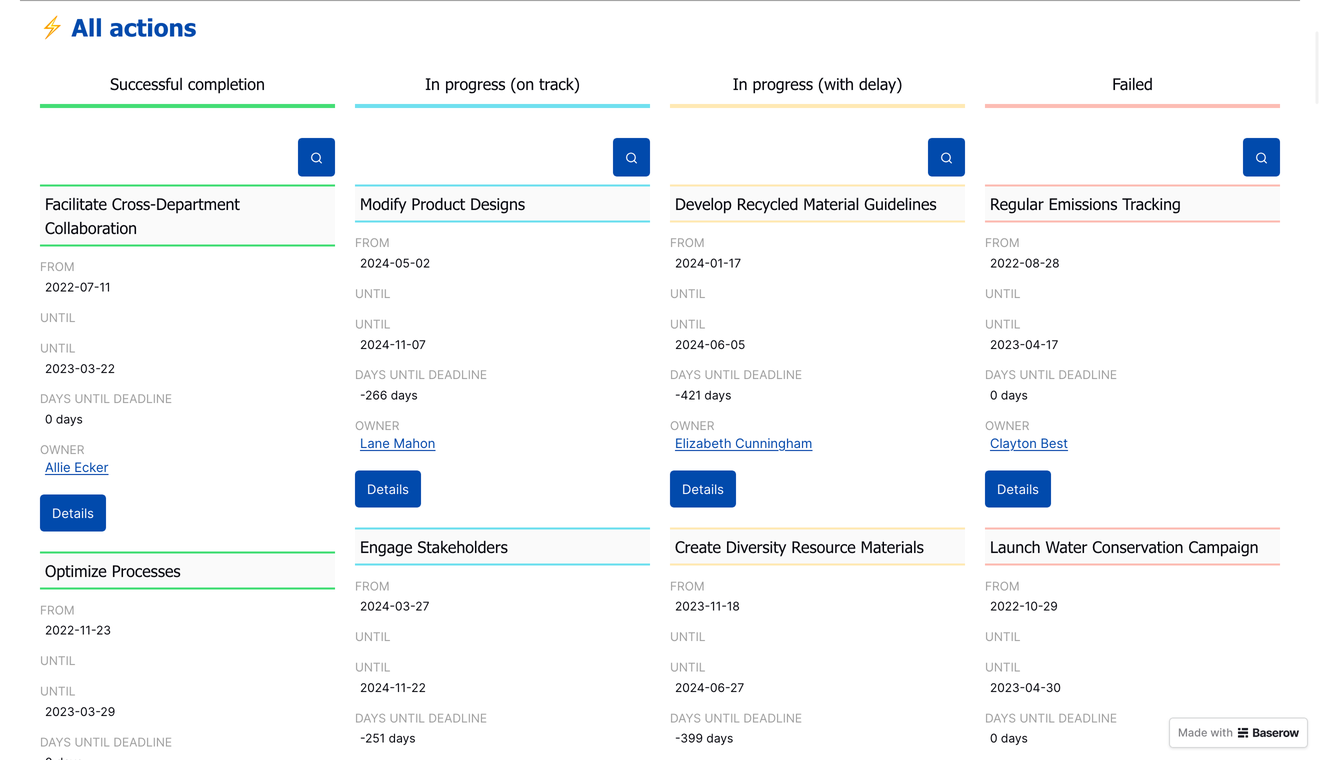The width and height of the screenshot is (1320, 760).
Task: Open Elizabeth Cunningham owner link
Action: (743, 443)
